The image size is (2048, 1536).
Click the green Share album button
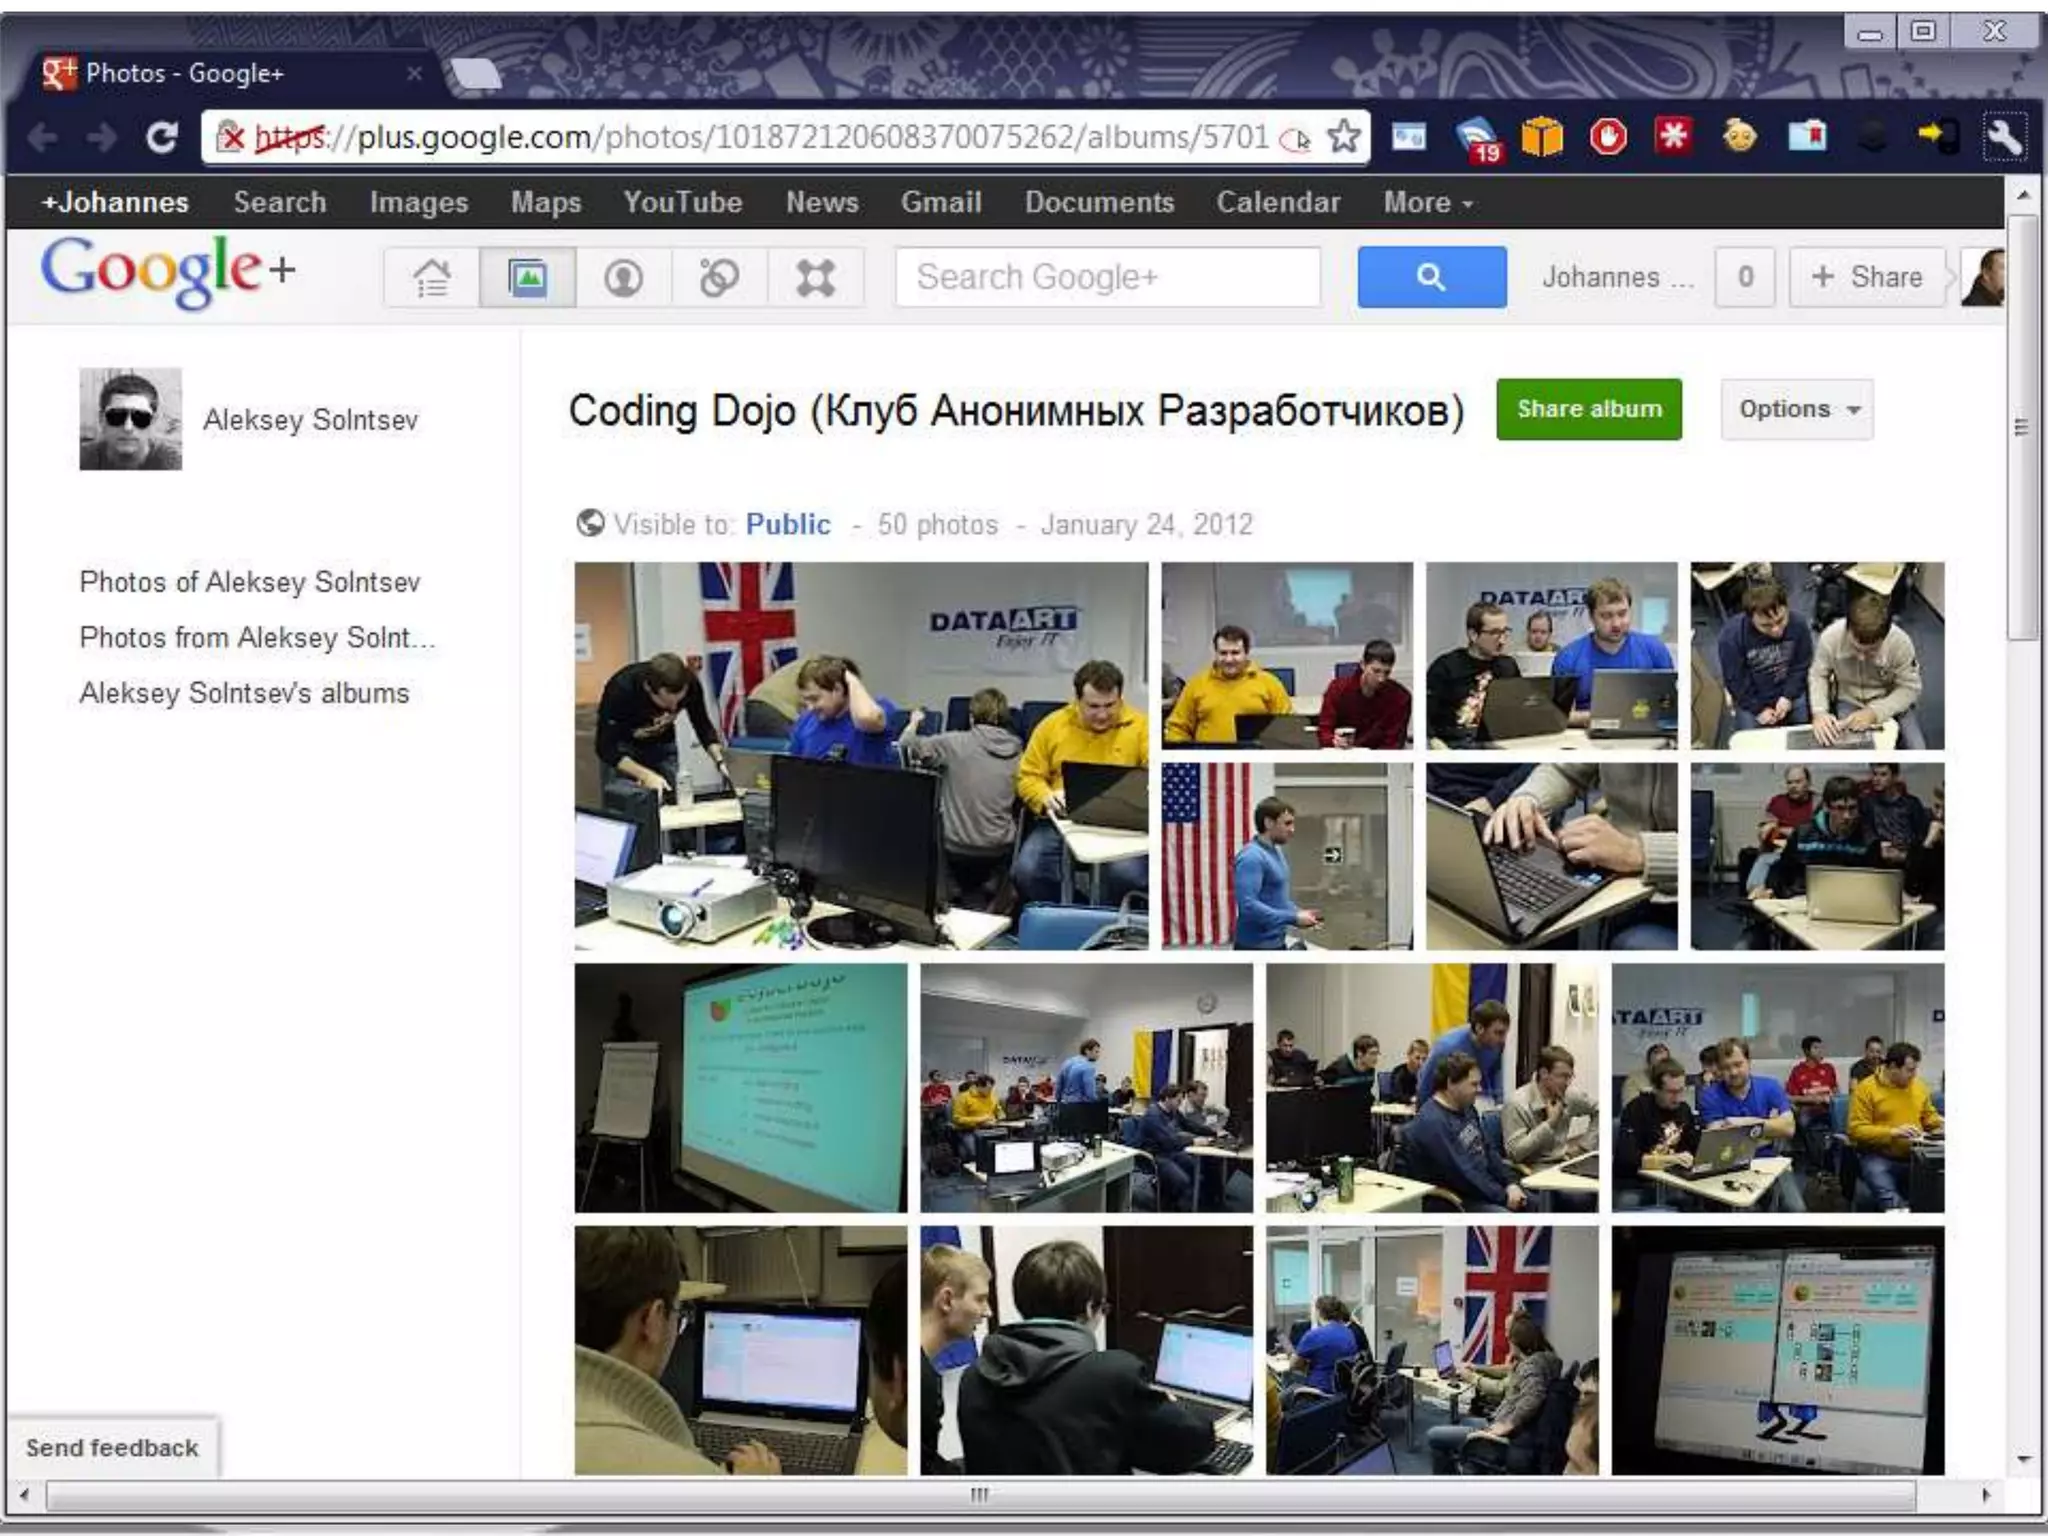point(1589,409)
